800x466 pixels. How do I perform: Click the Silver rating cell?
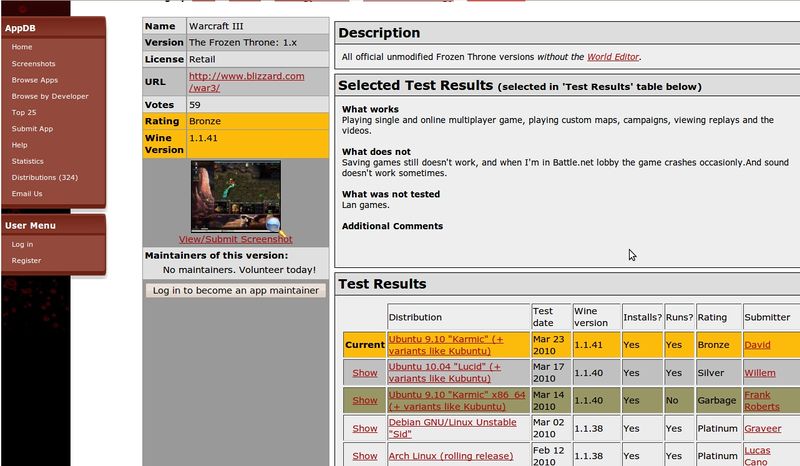[718, 373]
